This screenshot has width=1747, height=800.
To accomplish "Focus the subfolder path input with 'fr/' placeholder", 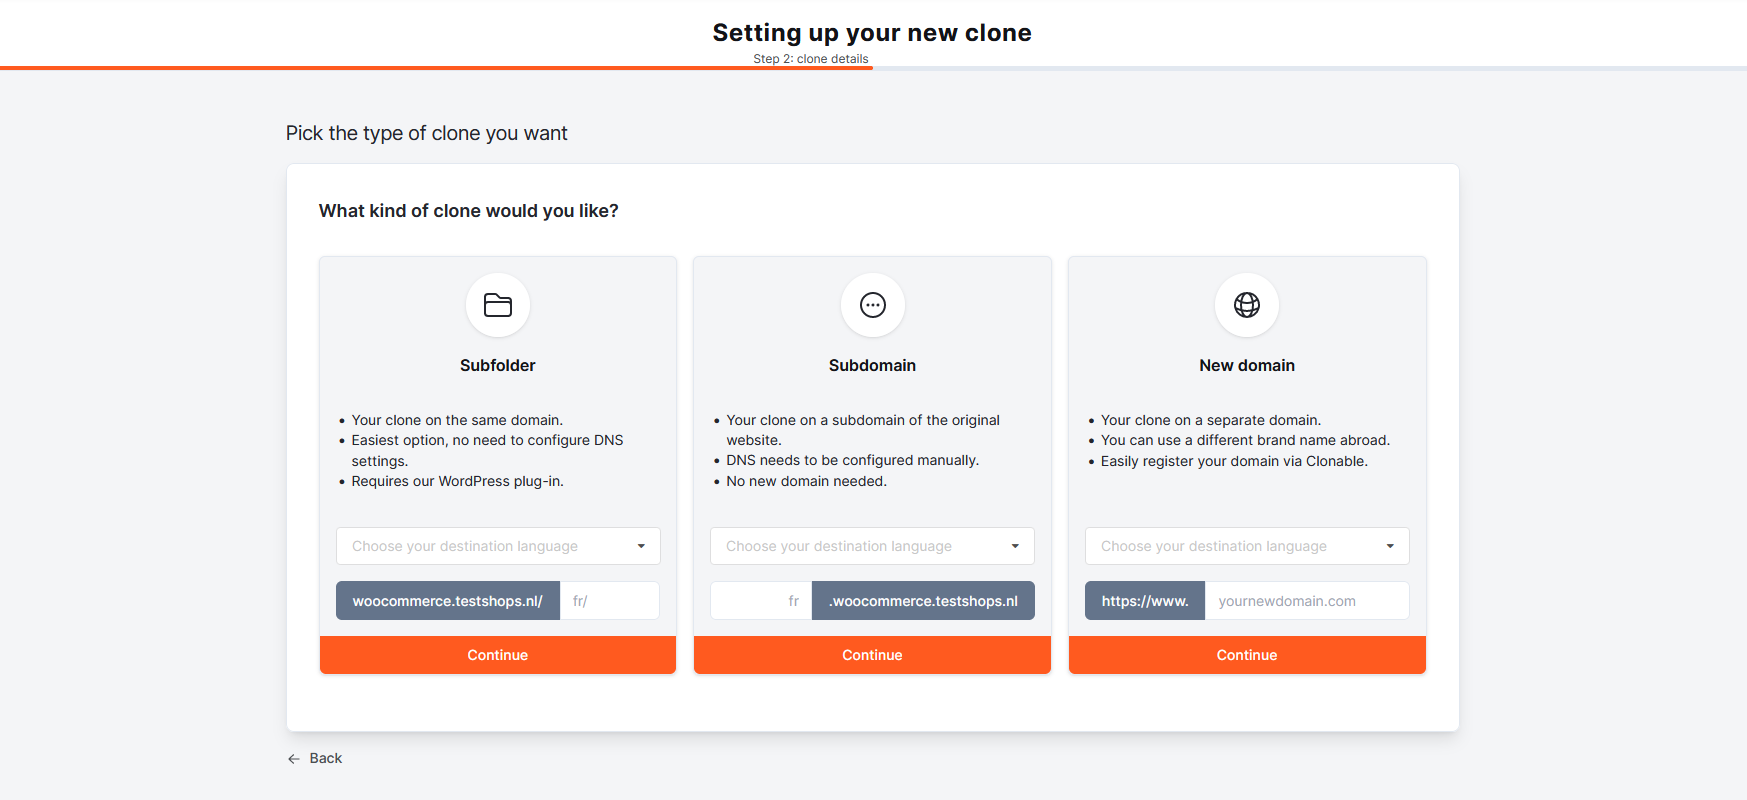I will [609, 601].
